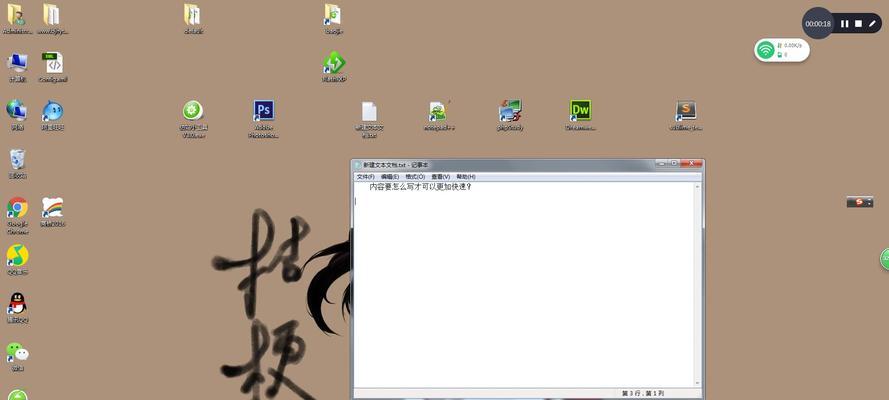Click Notepad scrollbar up arrow
Screen dimensions: 889x400
(x=697, y=186)
